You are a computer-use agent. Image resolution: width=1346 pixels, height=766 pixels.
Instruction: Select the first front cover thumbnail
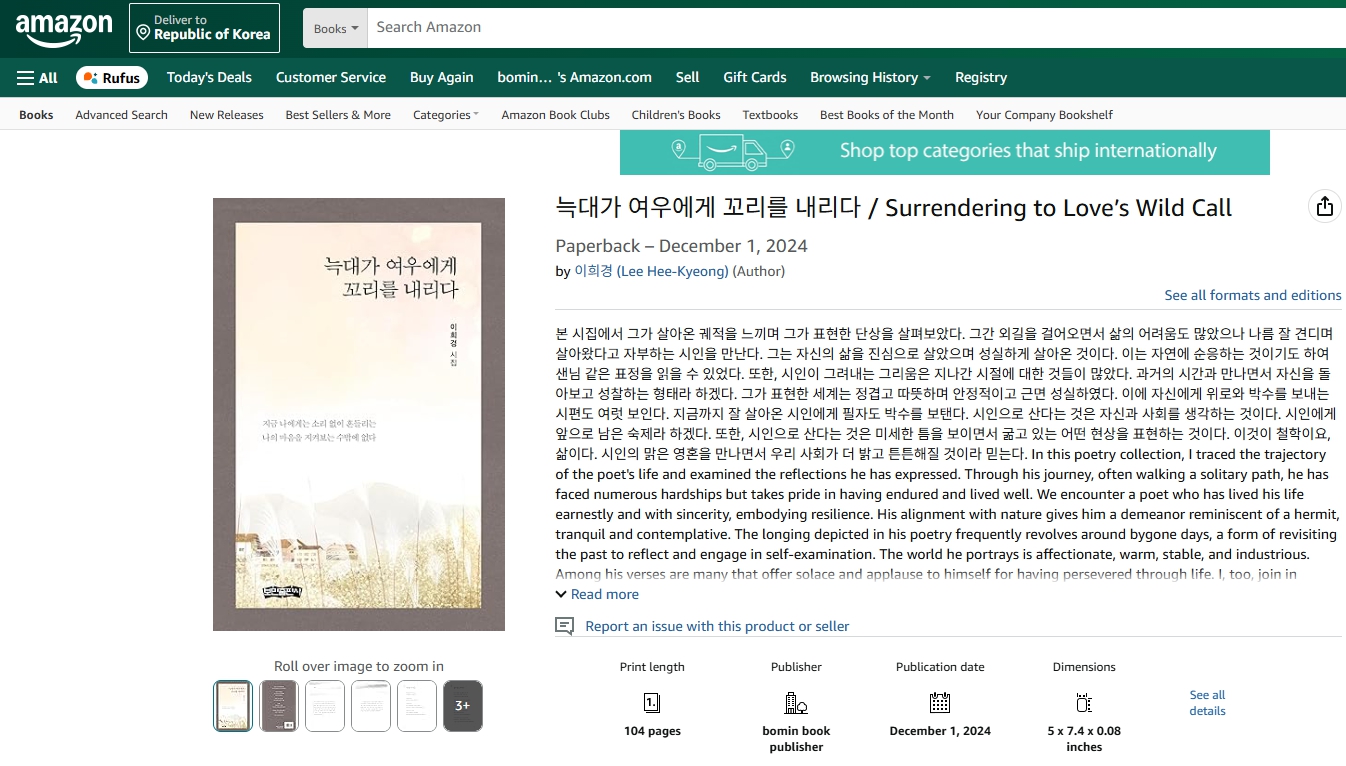[x=233, y=706]
